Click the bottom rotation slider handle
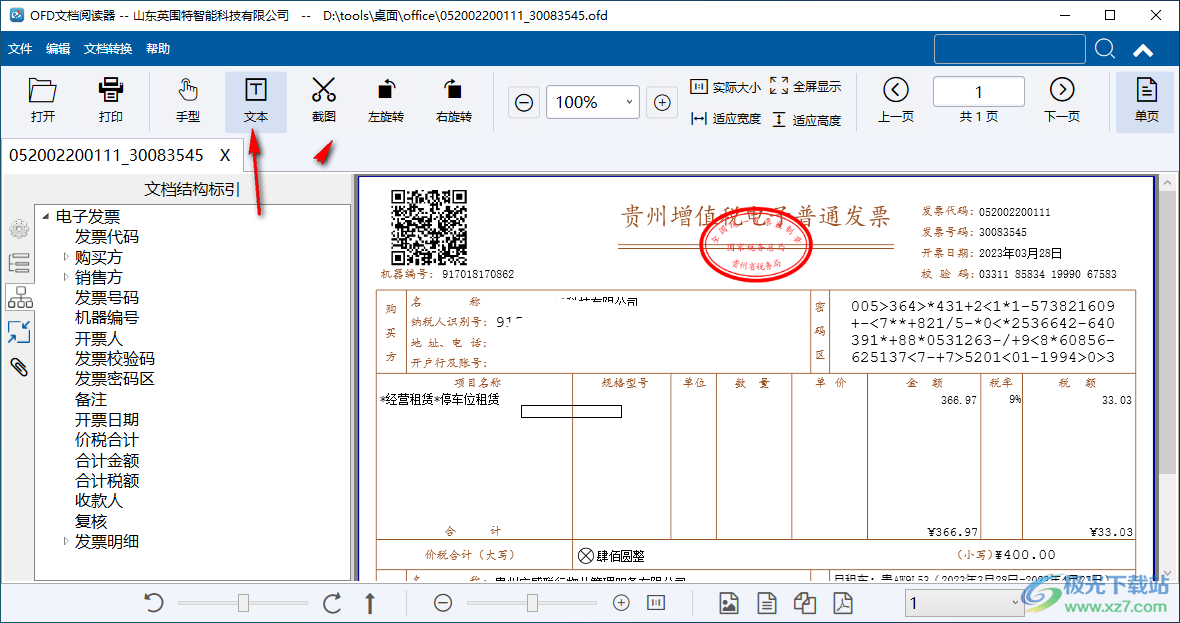 pyautogui.click(x=243, y=603)
